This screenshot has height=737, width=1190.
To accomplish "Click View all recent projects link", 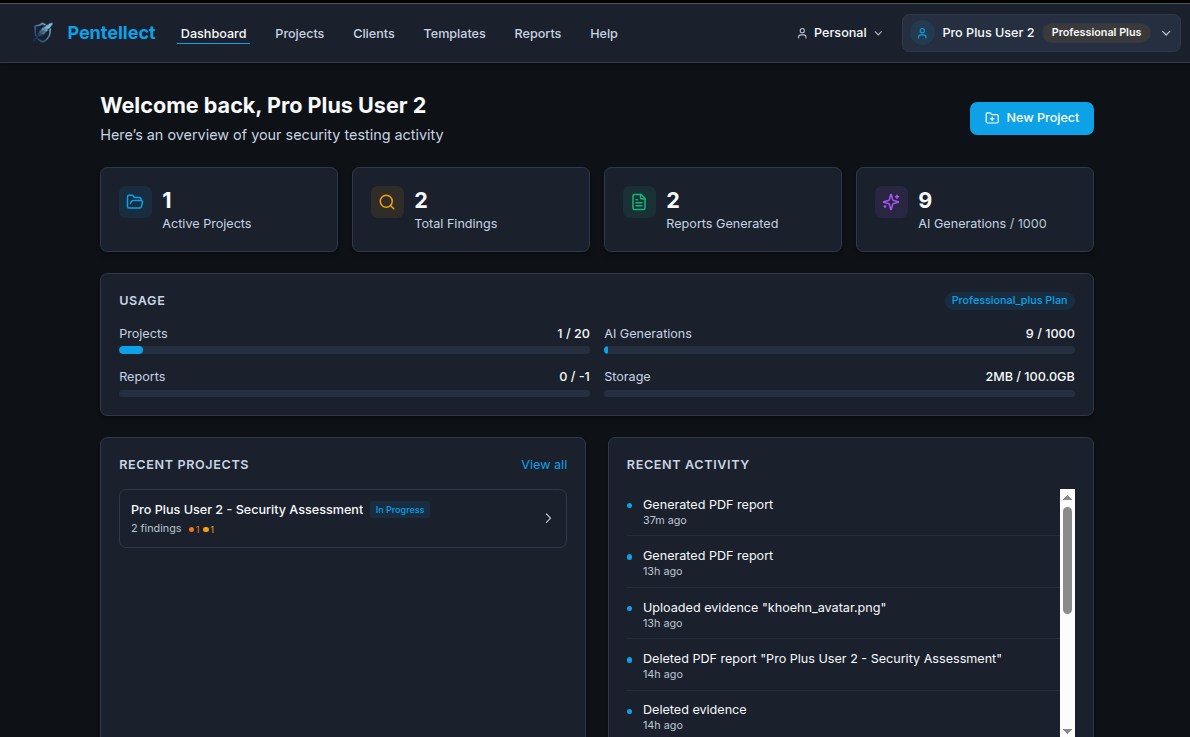I will (543, 465).
